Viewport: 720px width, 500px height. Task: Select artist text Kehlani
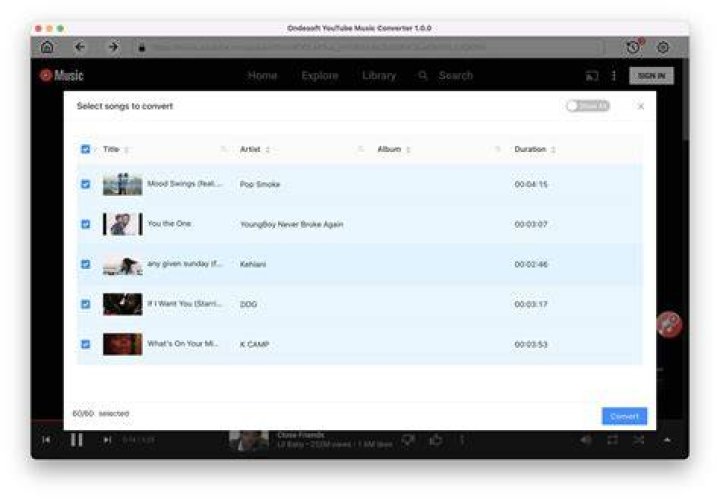(253, 264)
